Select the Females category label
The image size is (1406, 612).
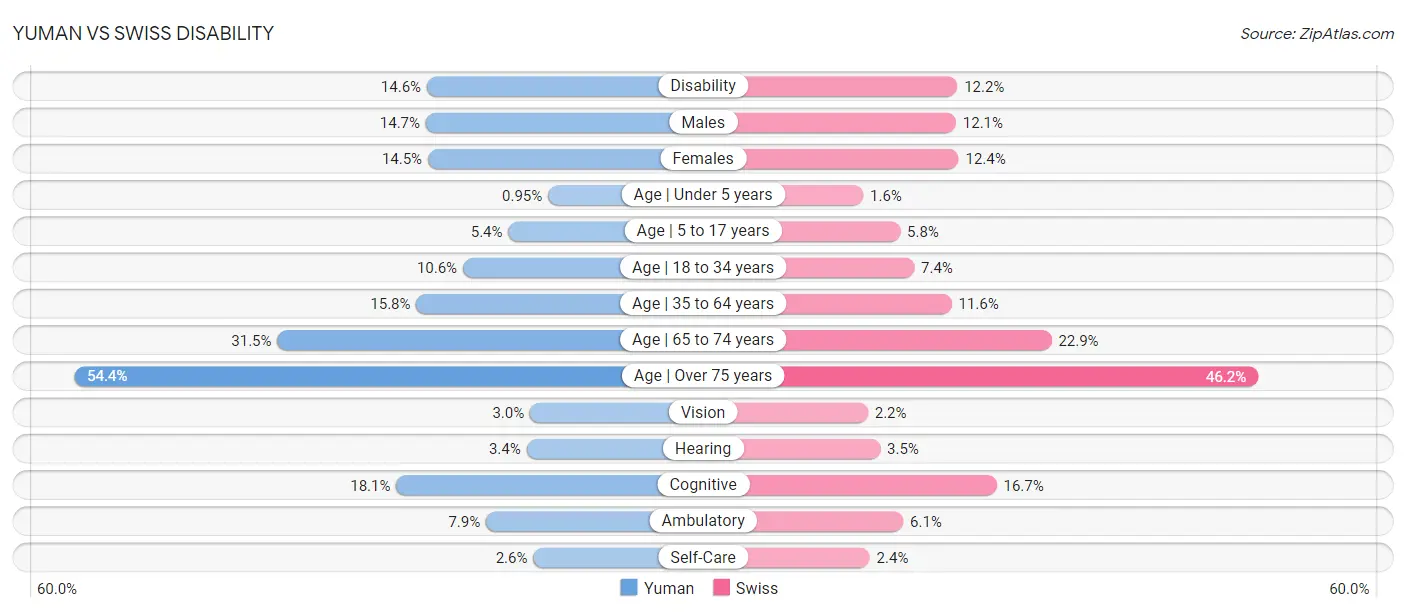703,158
